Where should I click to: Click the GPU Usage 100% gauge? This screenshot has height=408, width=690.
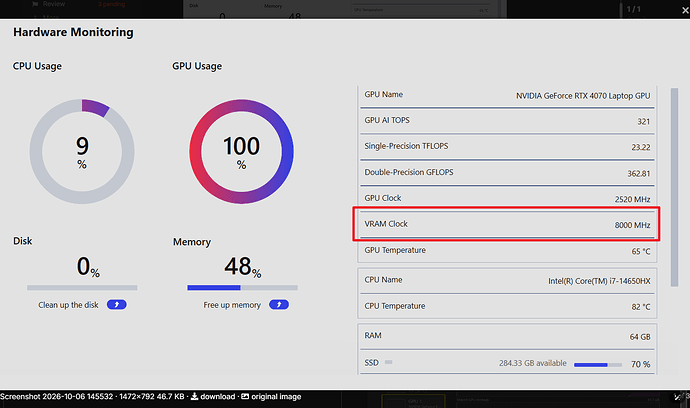point(241,151)
